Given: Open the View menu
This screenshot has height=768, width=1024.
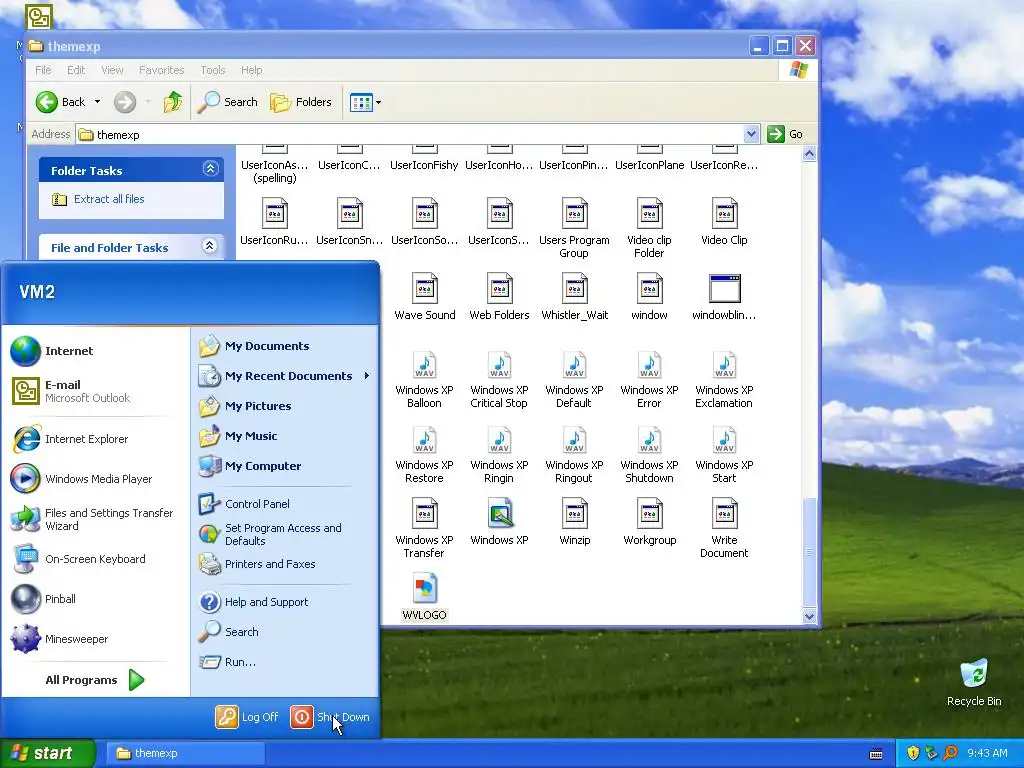Looking at the screenshot, I should (x=112, y=70).
